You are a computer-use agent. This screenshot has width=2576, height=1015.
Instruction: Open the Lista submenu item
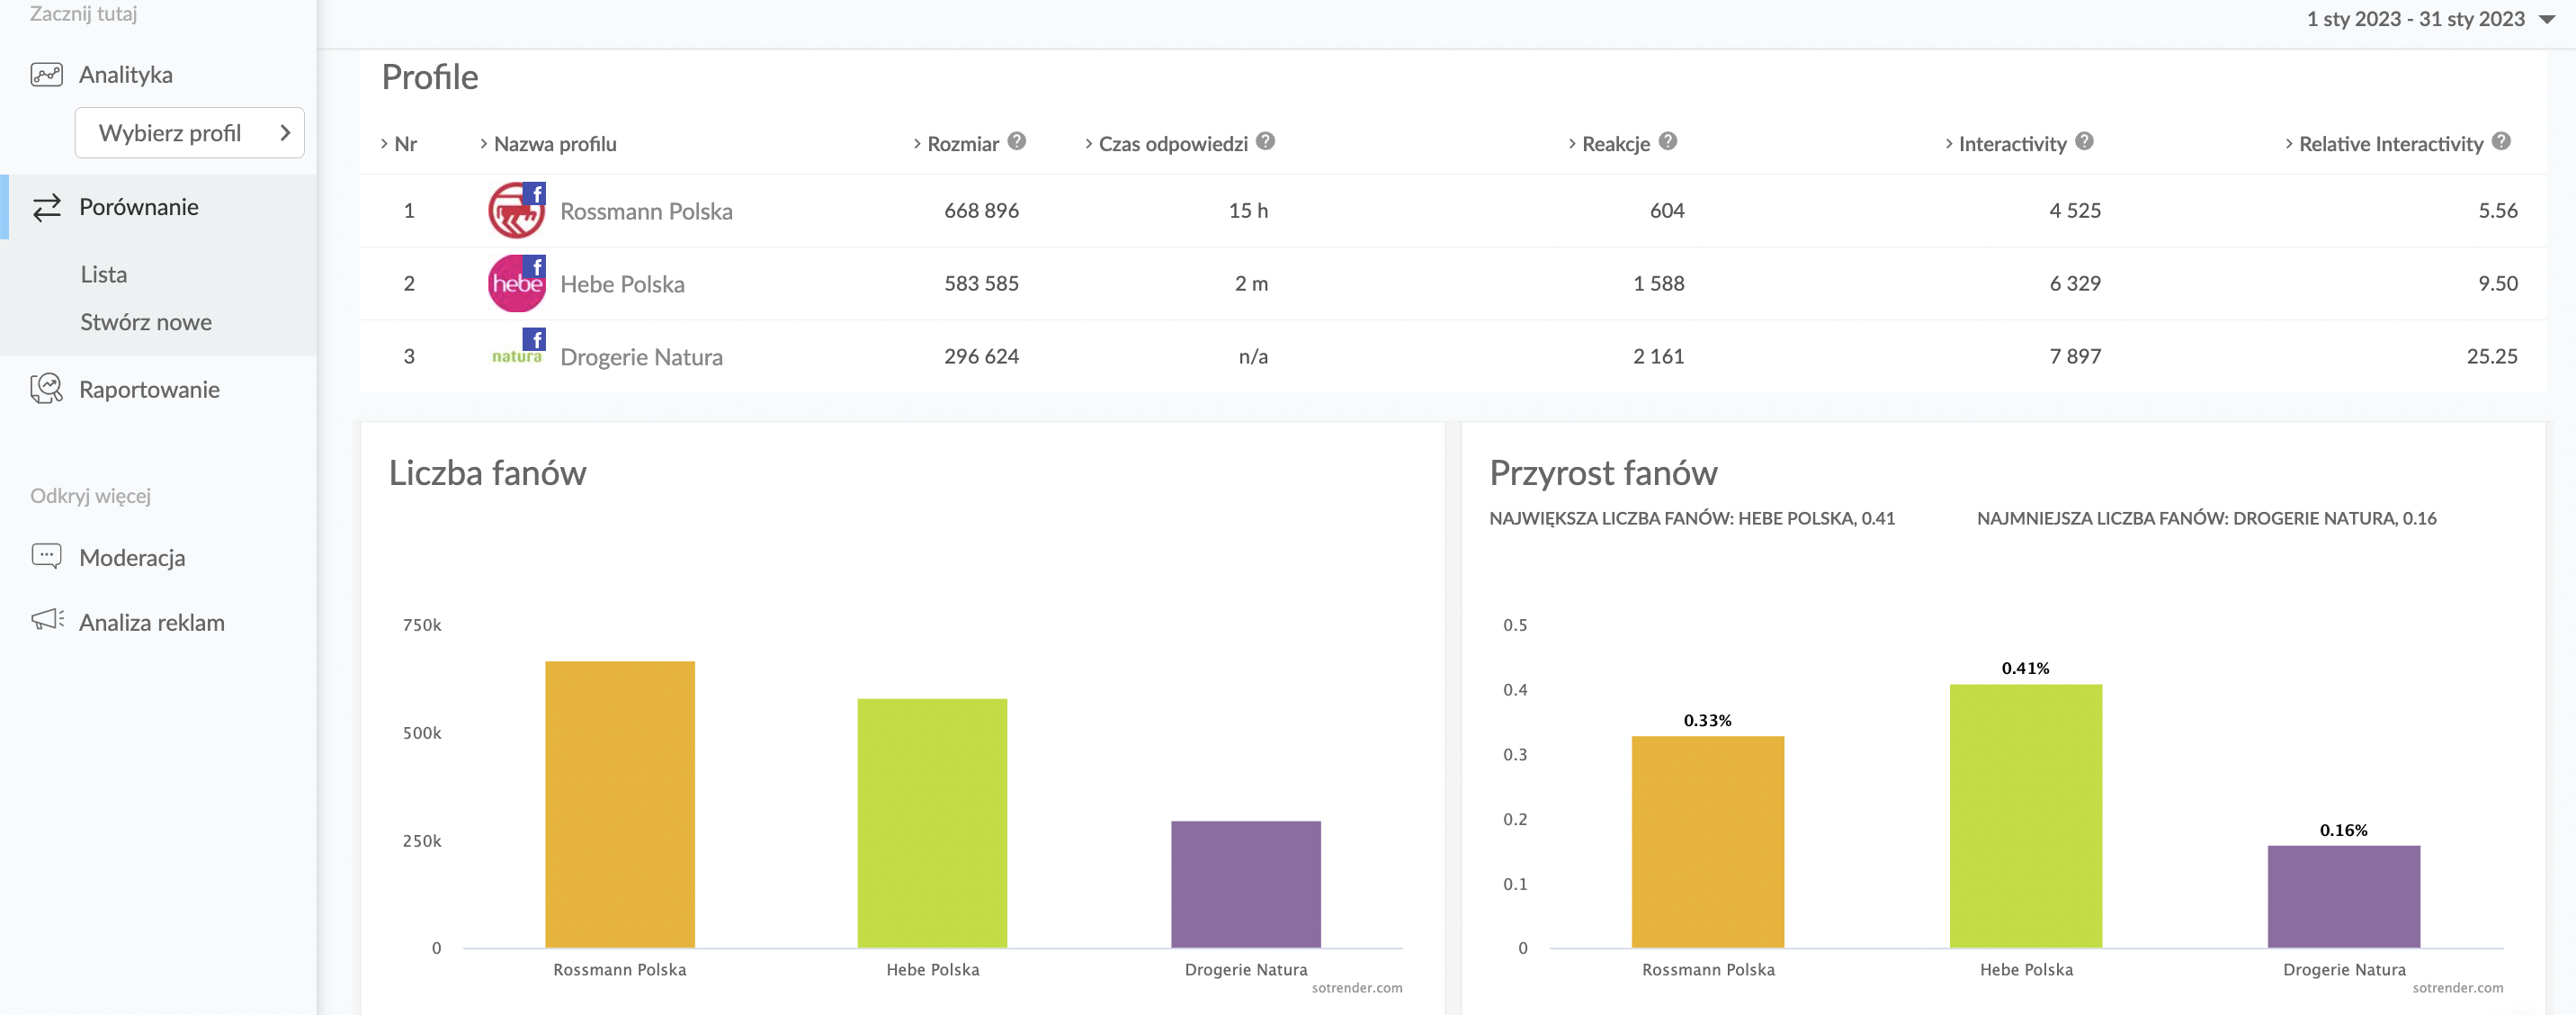(x=103, y=274)
